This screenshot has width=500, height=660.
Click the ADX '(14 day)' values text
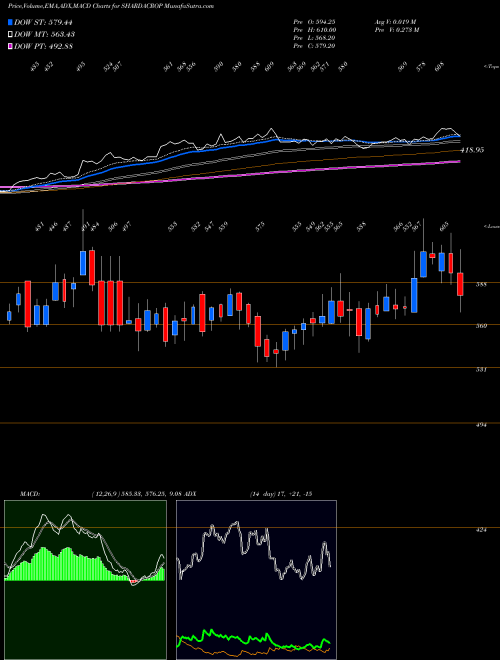click(x=280, y=494)
